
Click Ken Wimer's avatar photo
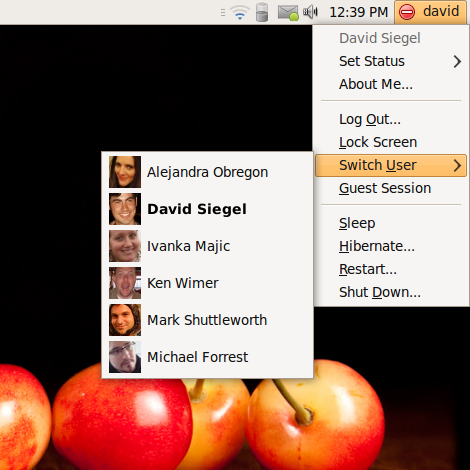point(125,283)
